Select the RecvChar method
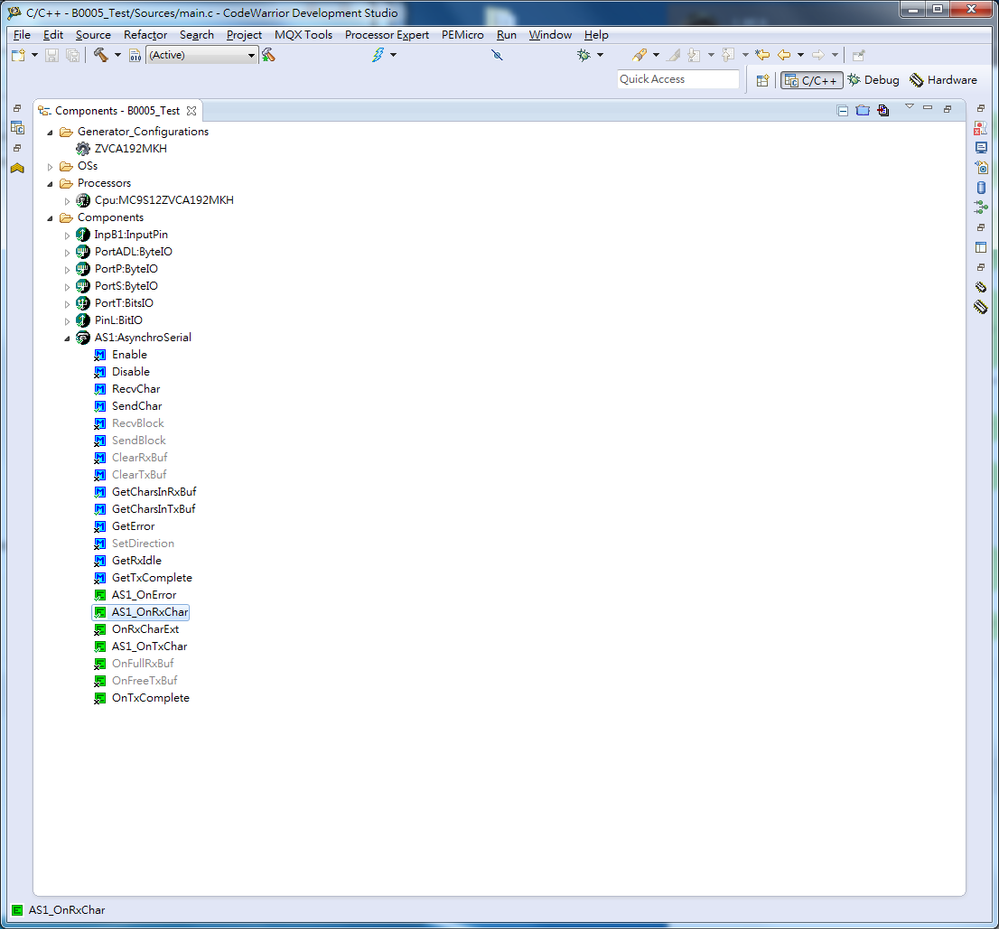 [136, 389]
